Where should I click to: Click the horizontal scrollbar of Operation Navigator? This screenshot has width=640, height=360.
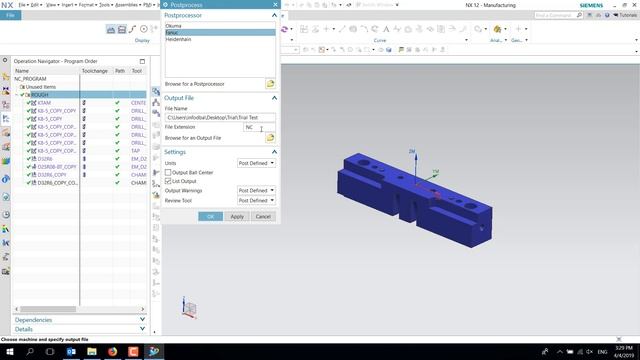point(48,309)
